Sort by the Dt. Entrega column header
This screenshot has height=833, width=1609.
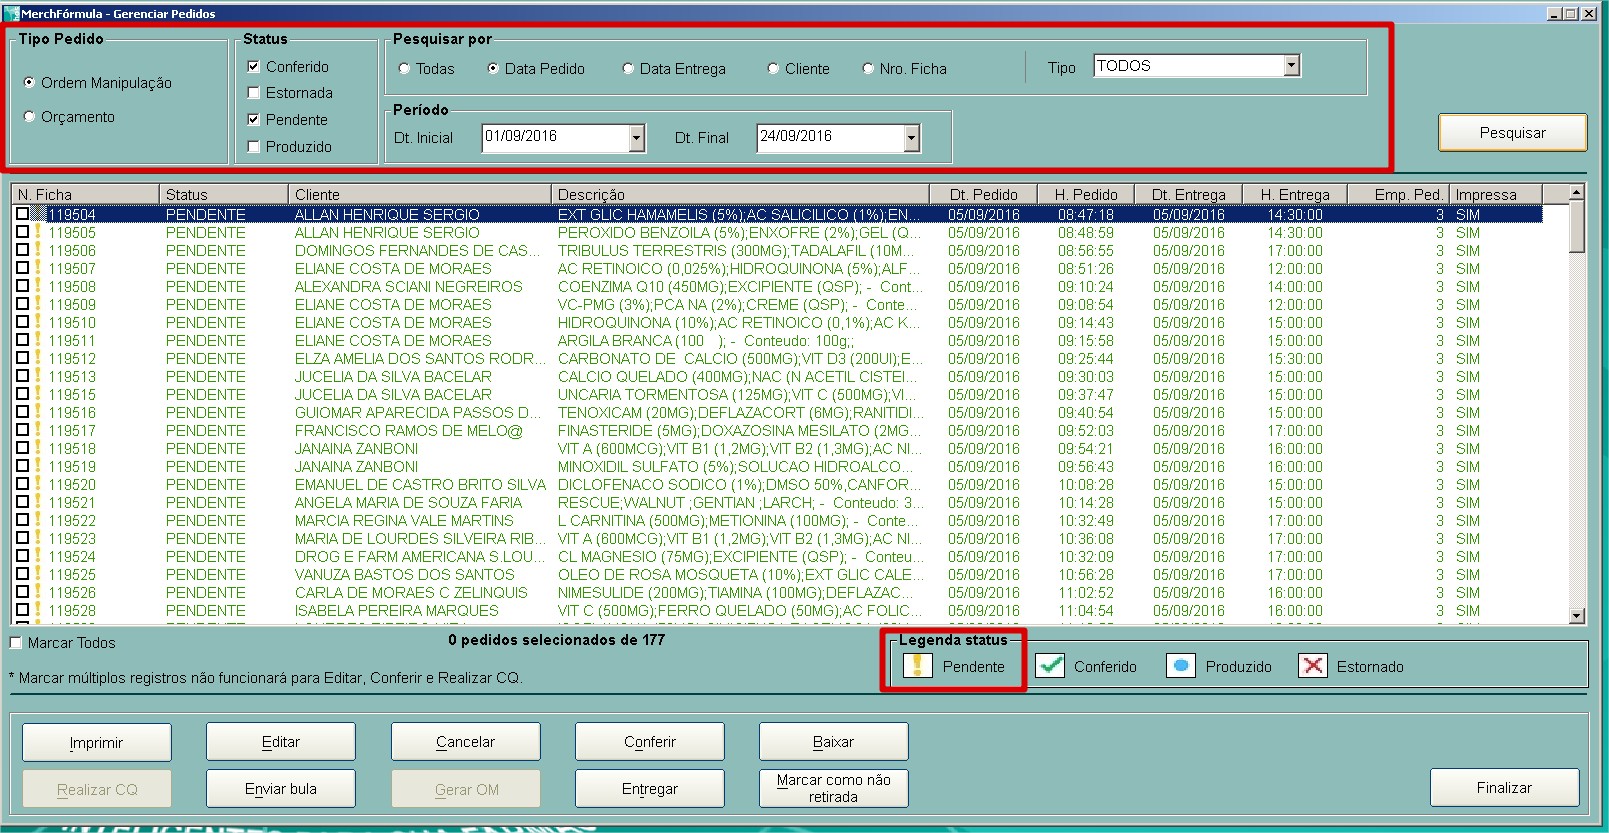pos(1190,194)
